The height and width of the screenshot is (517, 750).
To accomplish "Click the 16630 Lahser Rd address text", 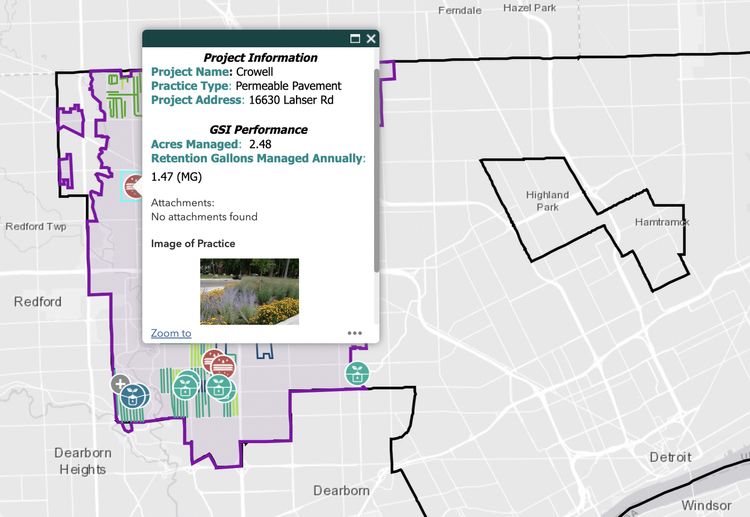I will pos(291,100).
